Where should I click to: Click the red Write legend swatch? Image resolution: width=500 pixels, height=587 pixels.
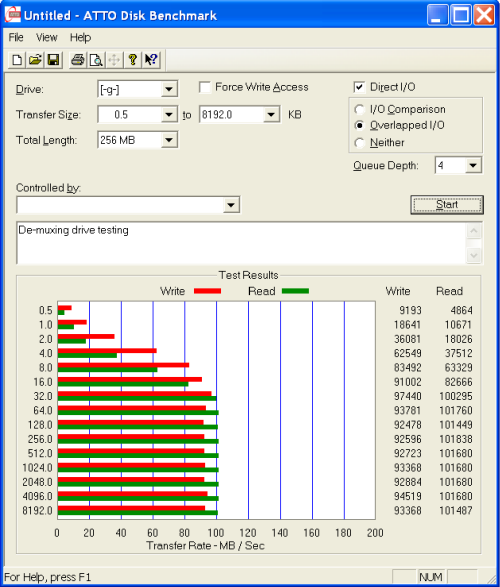[x=207, y=291]
